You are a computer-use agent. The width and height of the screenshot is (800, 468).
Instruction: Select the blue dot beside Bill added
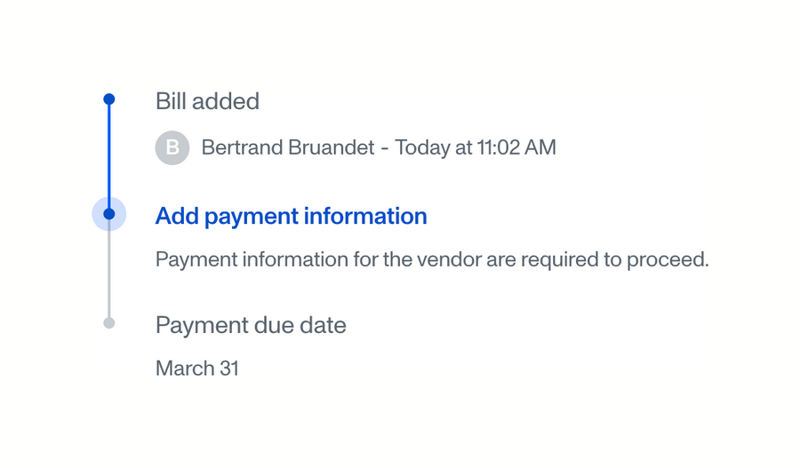[109, 99]
